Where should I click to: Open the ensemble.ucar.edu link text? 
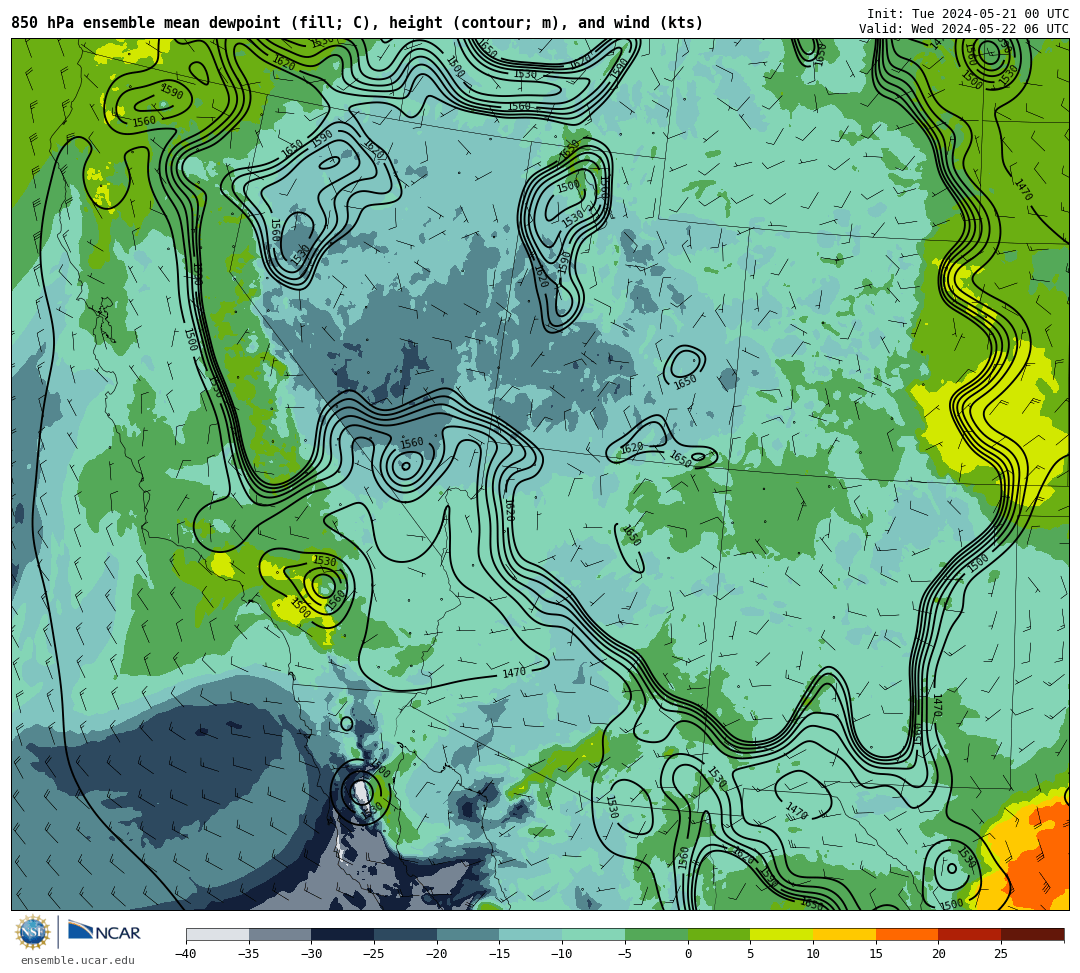[77, 960]
